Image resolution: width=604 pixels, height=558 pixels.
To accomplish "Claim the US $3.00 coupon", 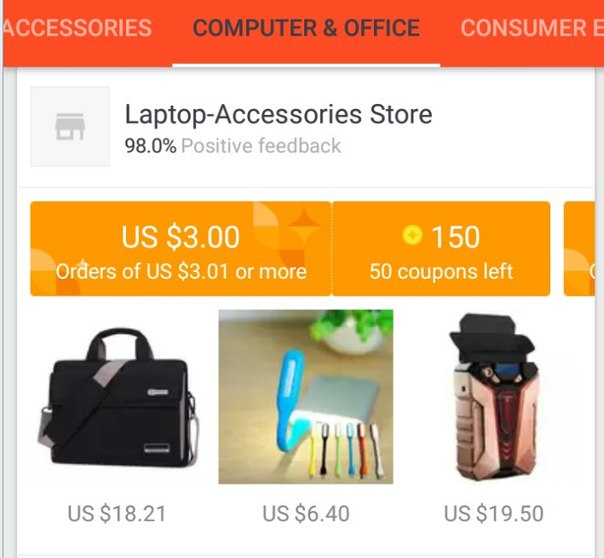I will tap(181, 248).
